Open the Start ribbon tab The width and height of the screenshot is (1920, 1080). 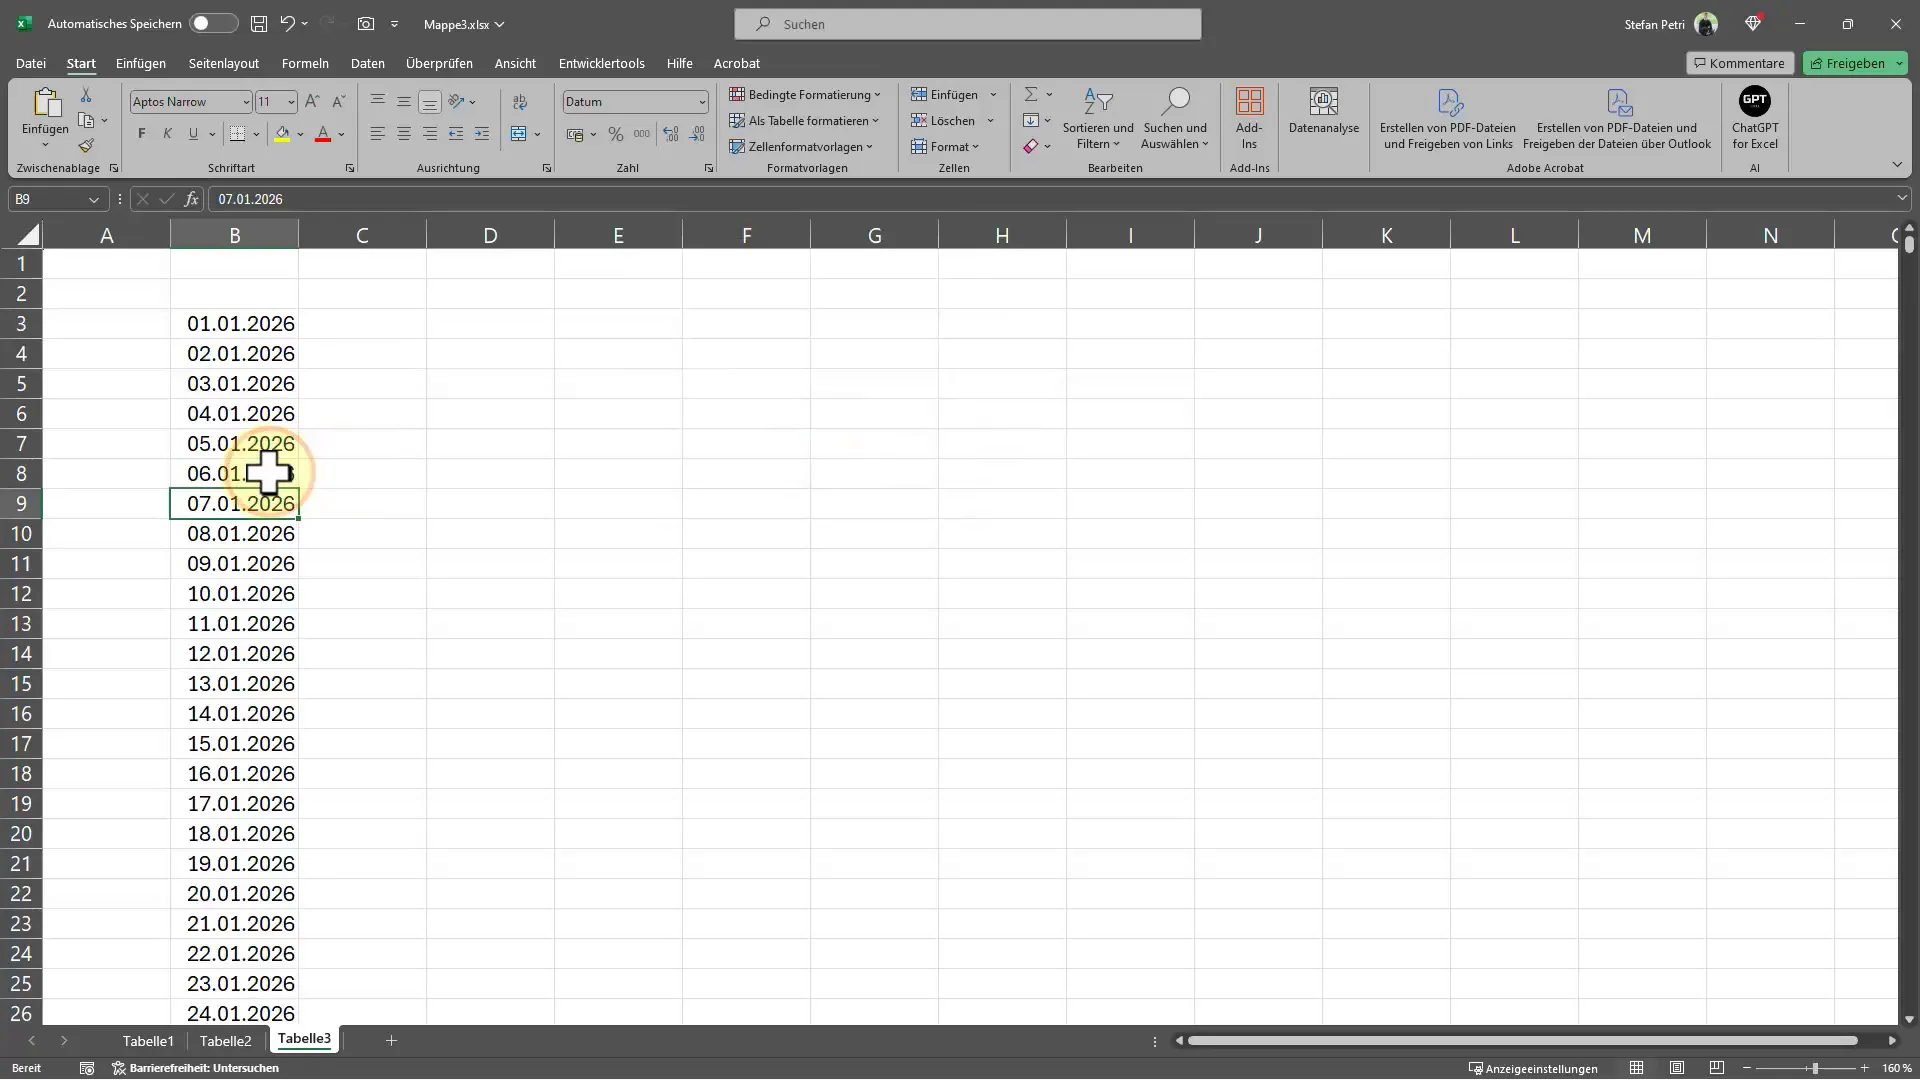tap(80, 62)
